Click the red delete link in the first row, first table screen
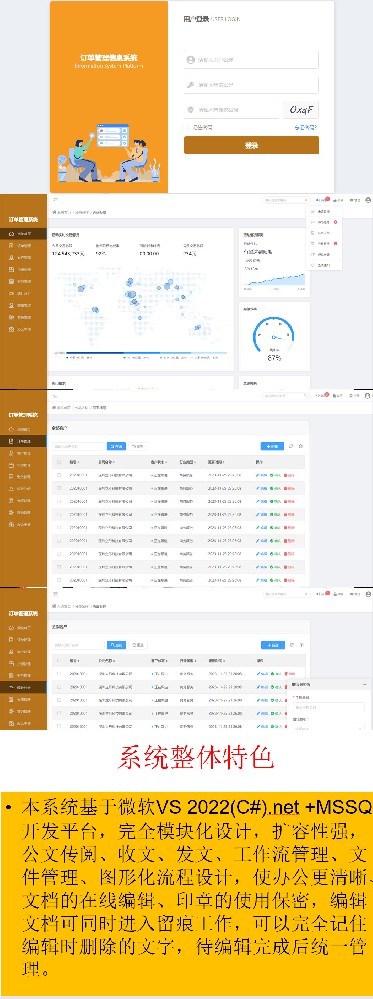This screenshot has width=373, height=999. [289, 475]
